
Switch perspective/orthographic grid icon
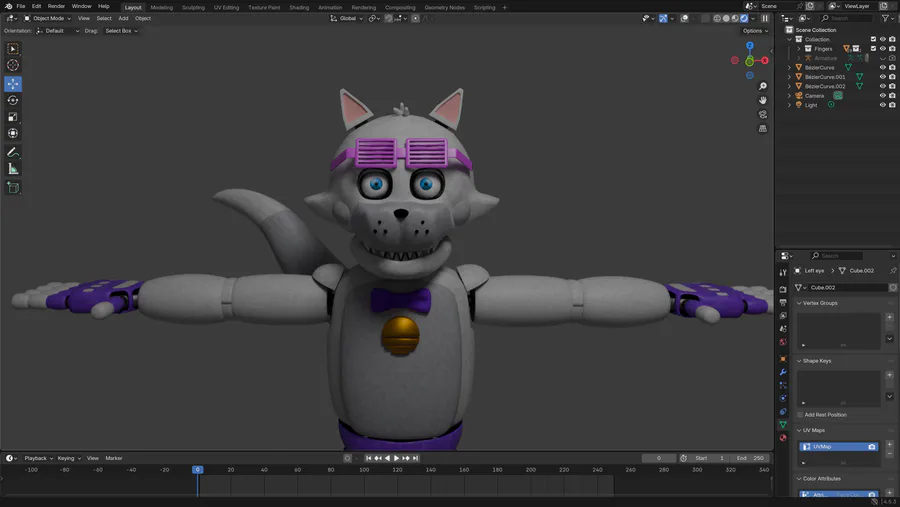click(x=763, y=129)
